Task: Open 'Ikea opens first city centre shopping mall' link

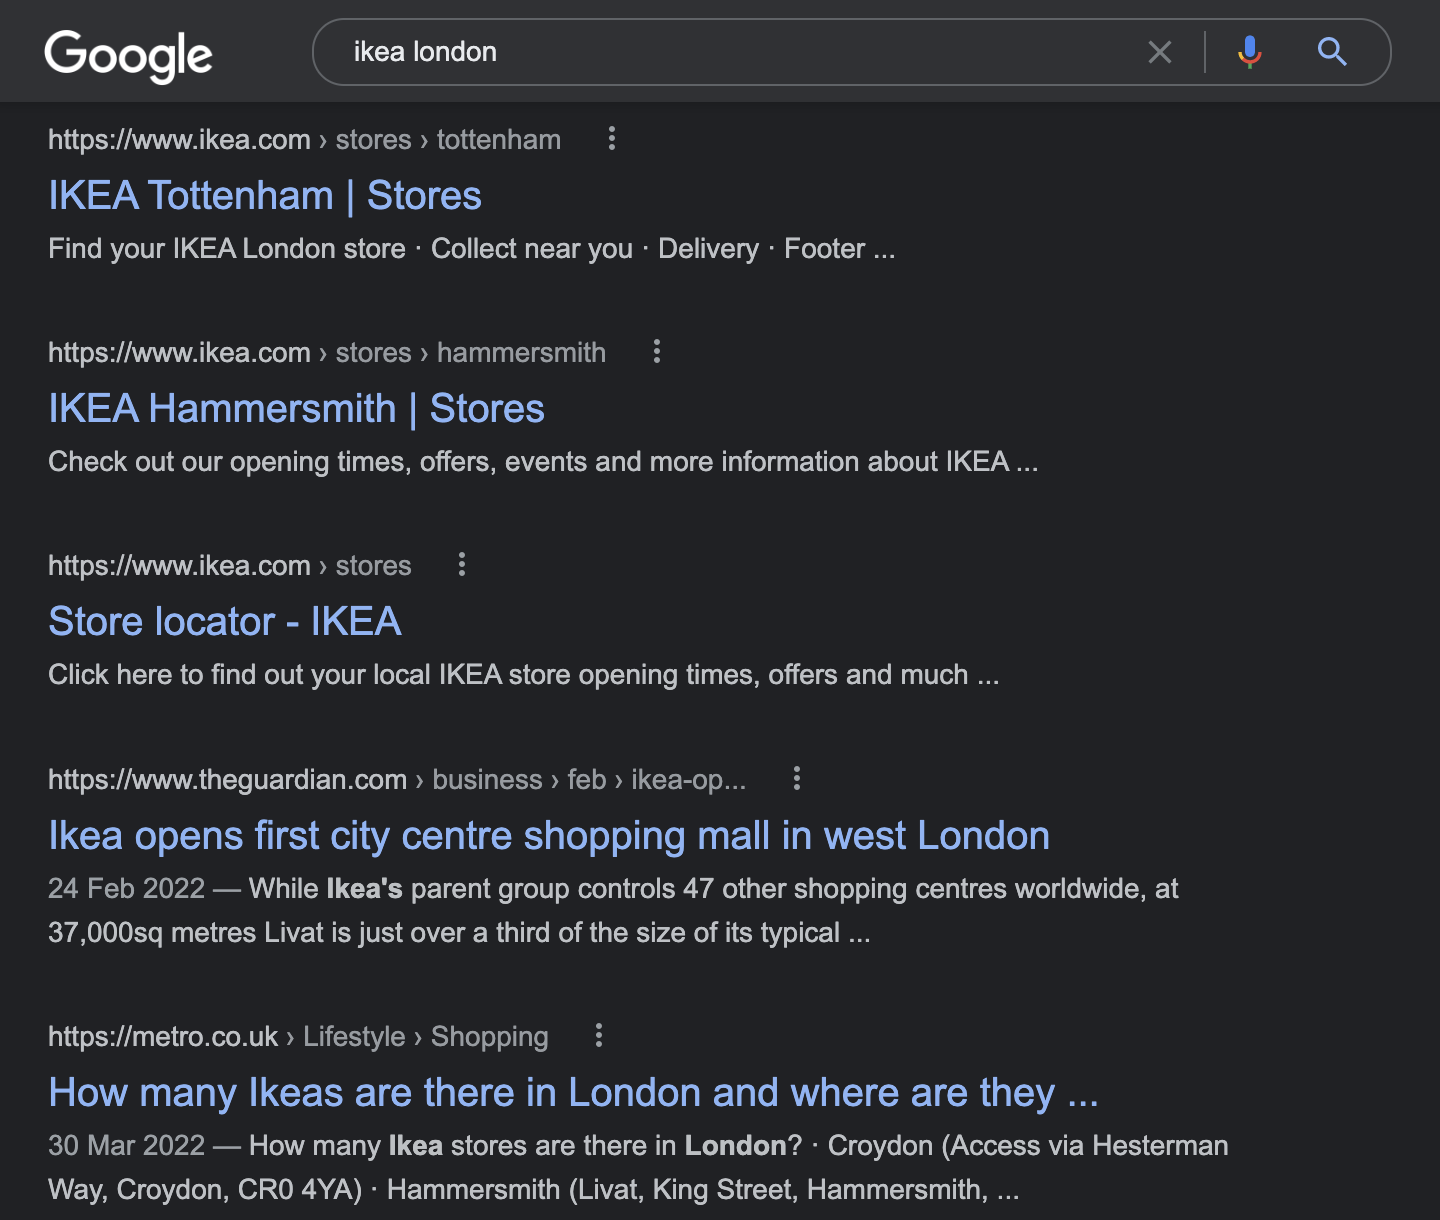Action: point(549,836)
